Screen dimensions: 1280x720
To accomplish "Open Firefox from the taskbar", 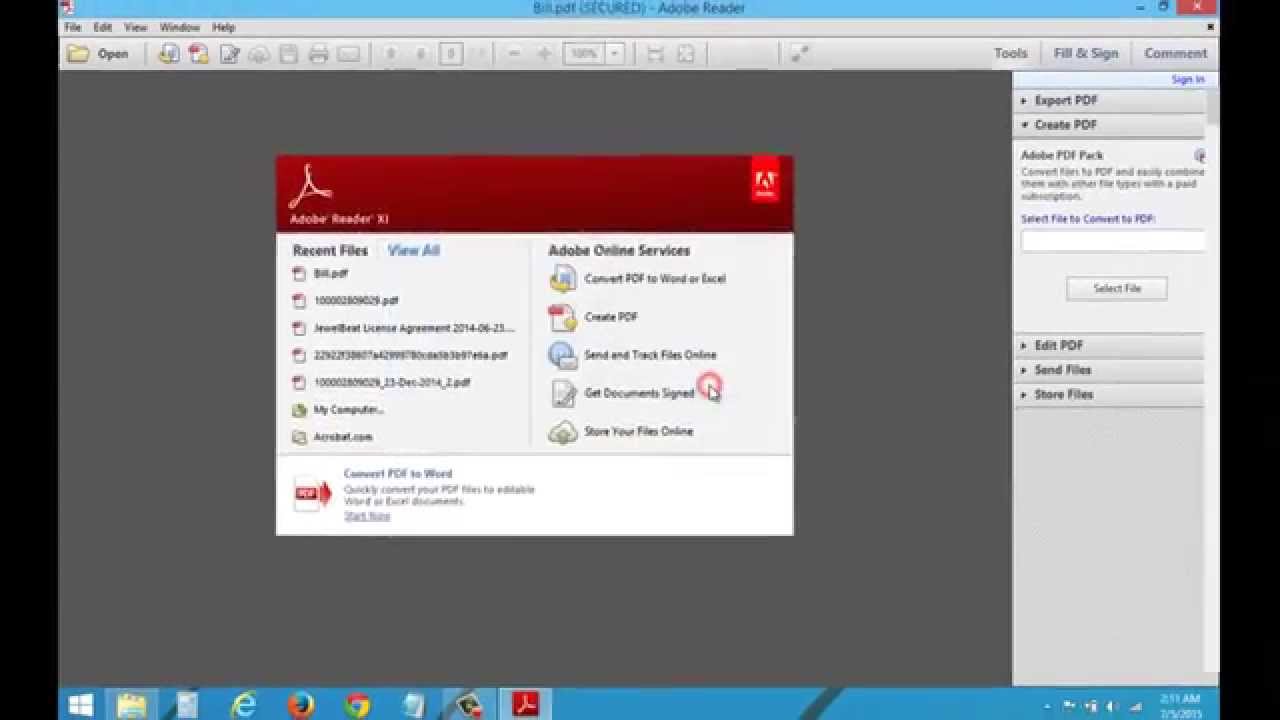I will 301,705.
